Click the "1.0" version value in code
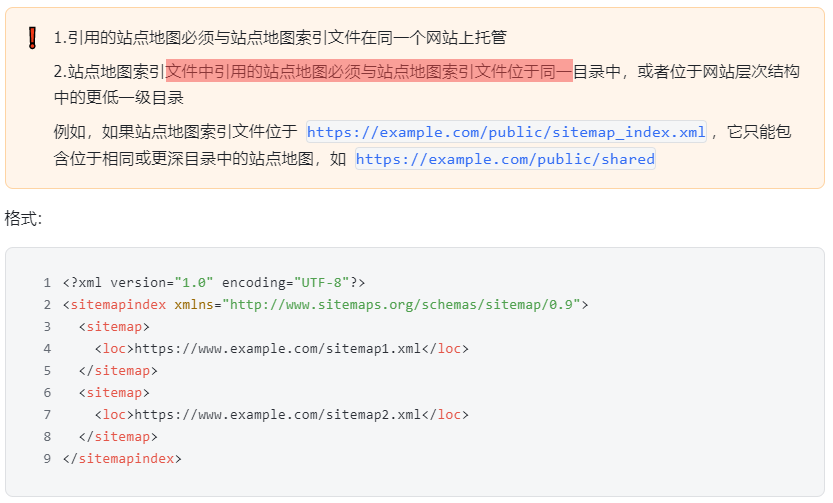The width and height of the screenshot is (833, 503). point(194,283)
